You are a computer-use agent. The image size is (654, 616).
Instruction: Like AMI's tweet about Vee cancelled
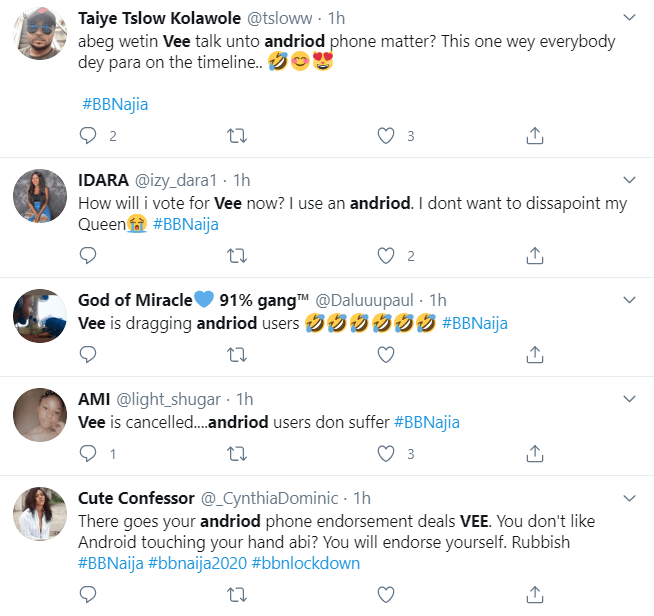(386, 453)
